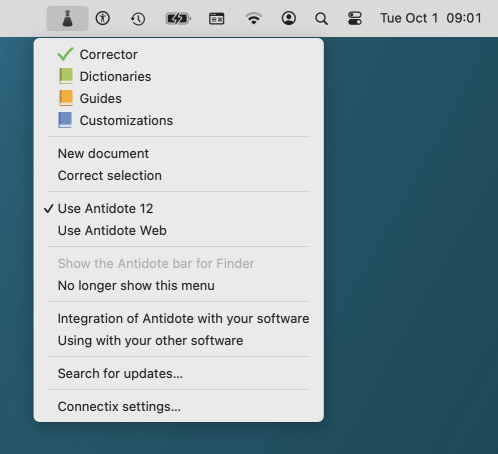Open the Accessibility menu bar icon

103,18
